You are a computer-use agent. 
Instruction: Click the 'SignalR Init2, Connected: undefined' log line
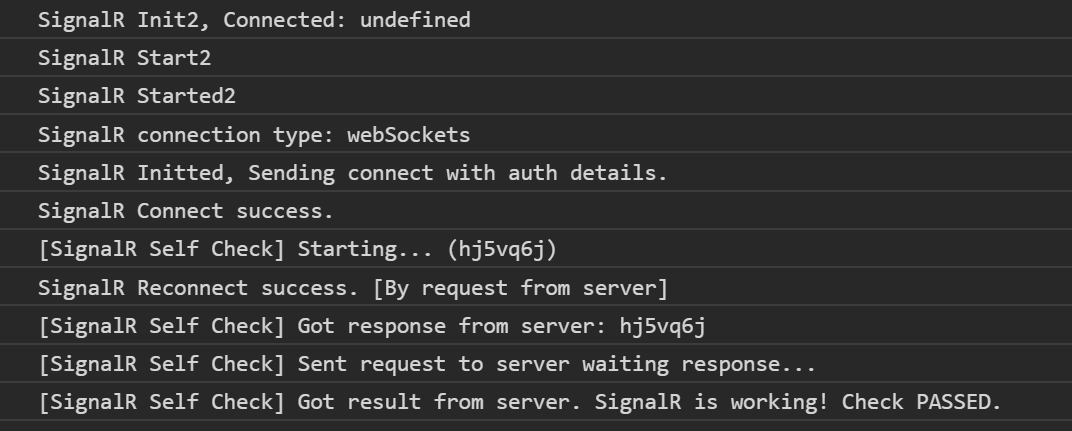[254, 20]
